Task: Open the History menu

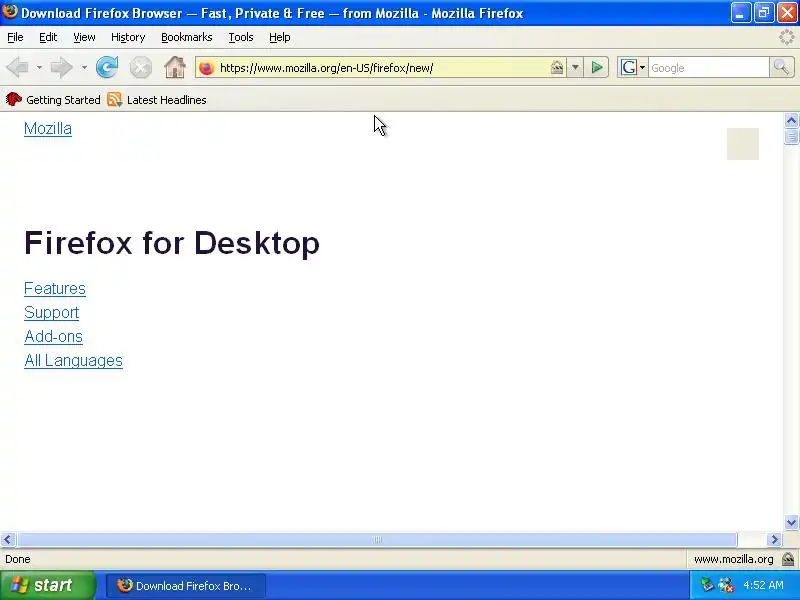Action: (x=128, y=37)
